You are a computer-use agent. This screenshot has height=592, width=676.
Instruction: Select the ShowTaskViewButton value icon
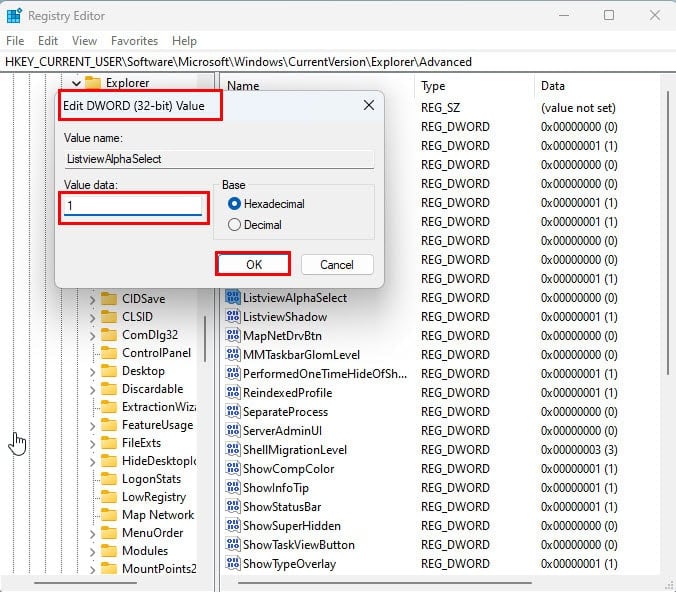click(x=233, y=544)
